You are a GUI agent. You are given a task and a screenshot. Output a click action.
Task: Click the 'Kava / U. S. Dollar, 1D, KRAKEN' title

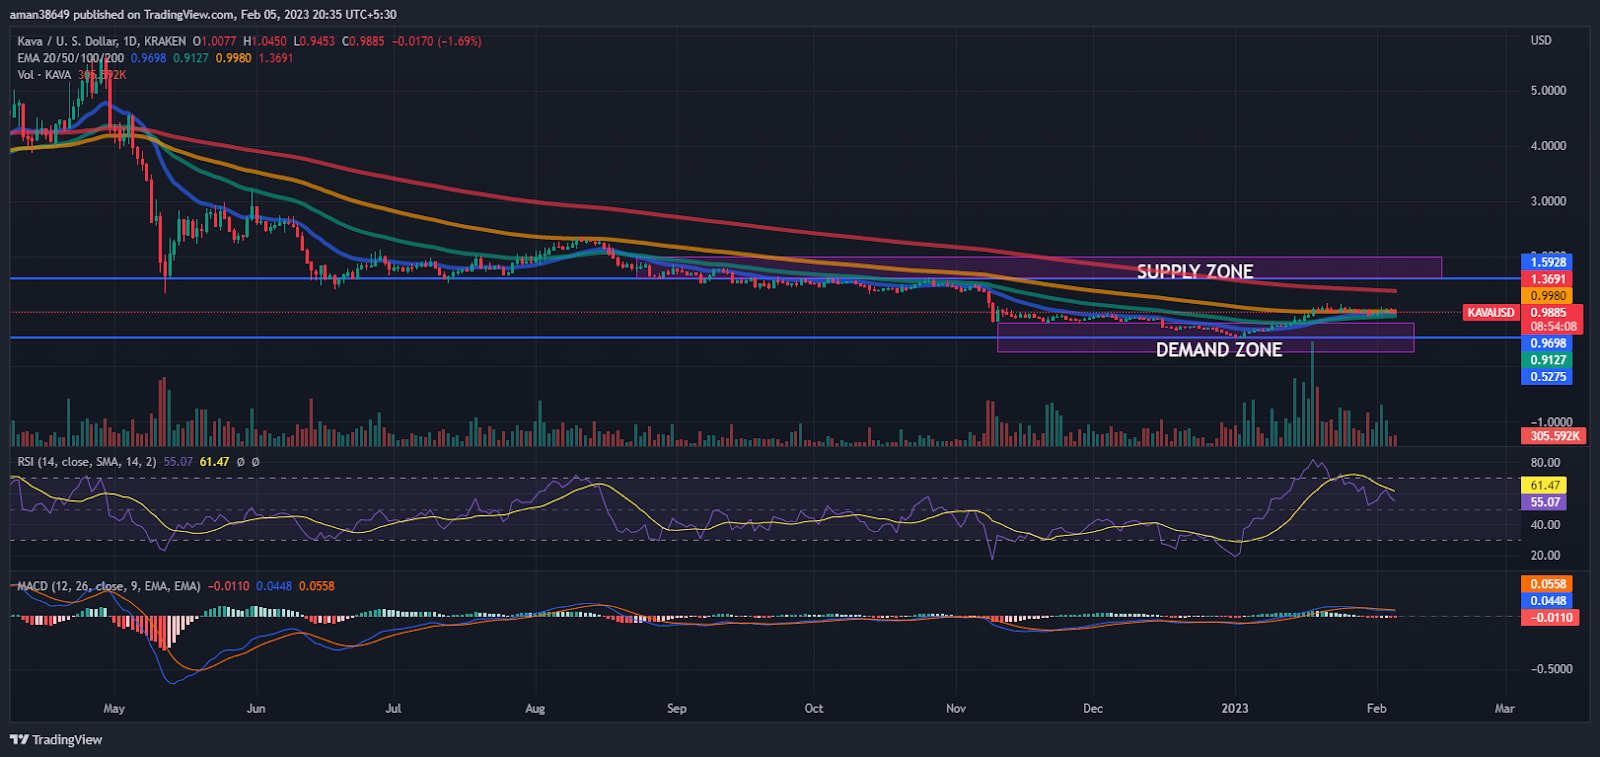point(102,41)
